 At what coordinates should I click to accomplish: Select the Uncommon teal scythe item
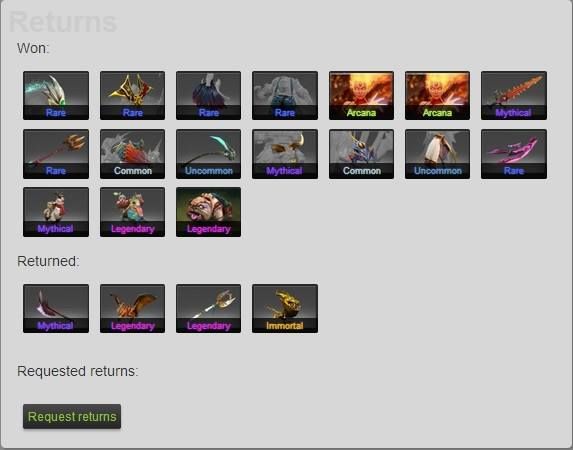208,154
